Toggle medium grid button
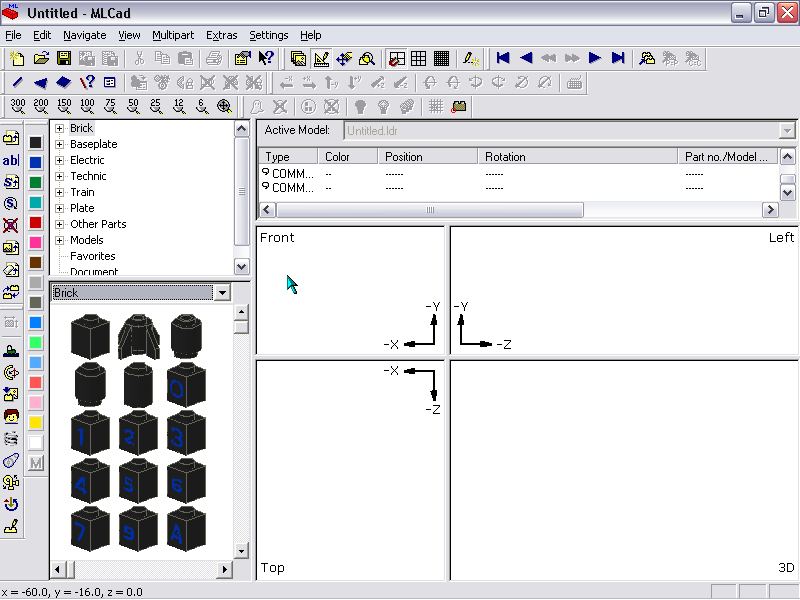The width and height of the screenshot is (800, 600). (x=419, y=59)
